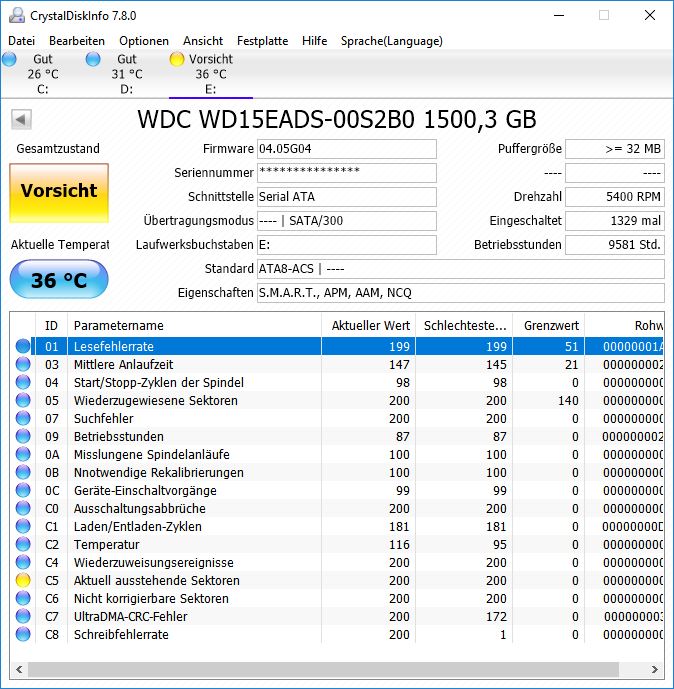Click the Puffergröße value >= 32 MB

tap(615, 149)
